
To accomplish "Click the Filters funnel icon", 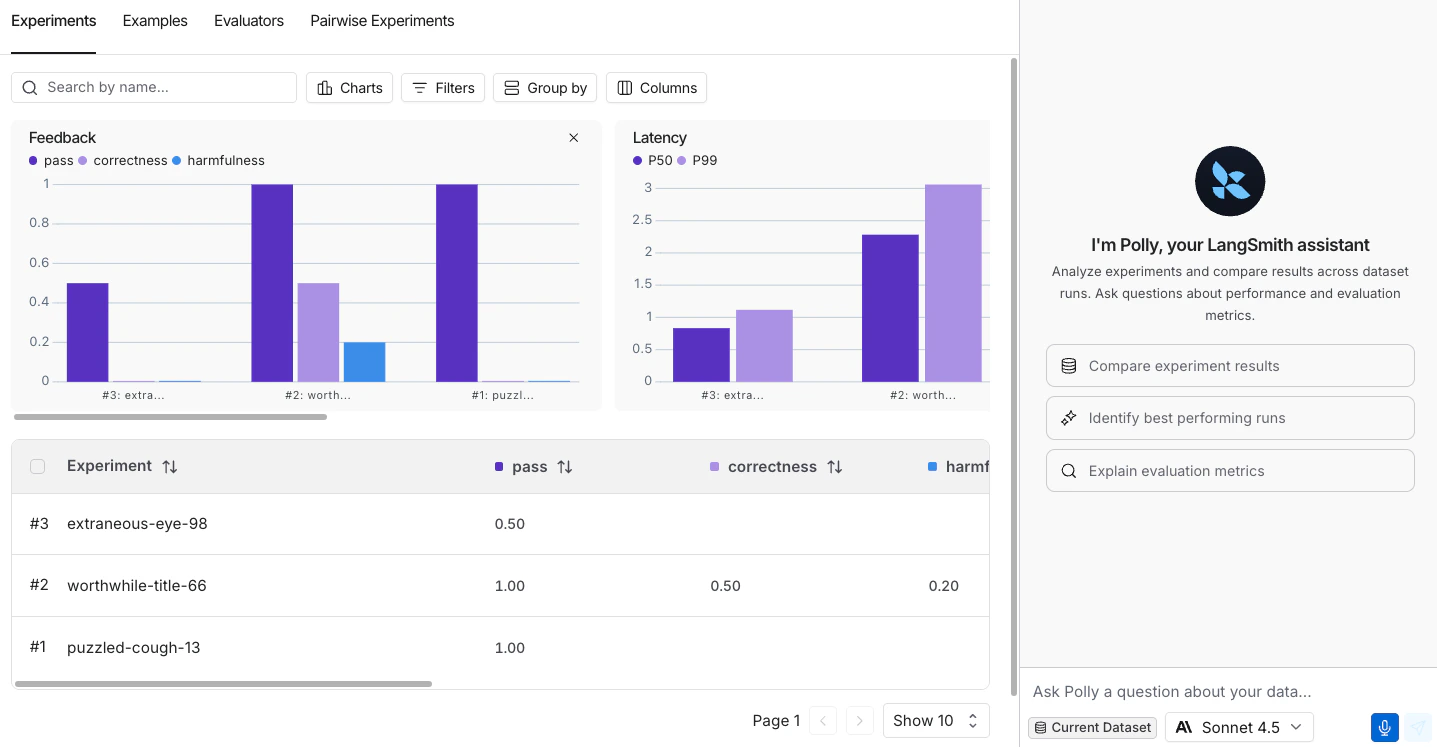I will point(420,88).
